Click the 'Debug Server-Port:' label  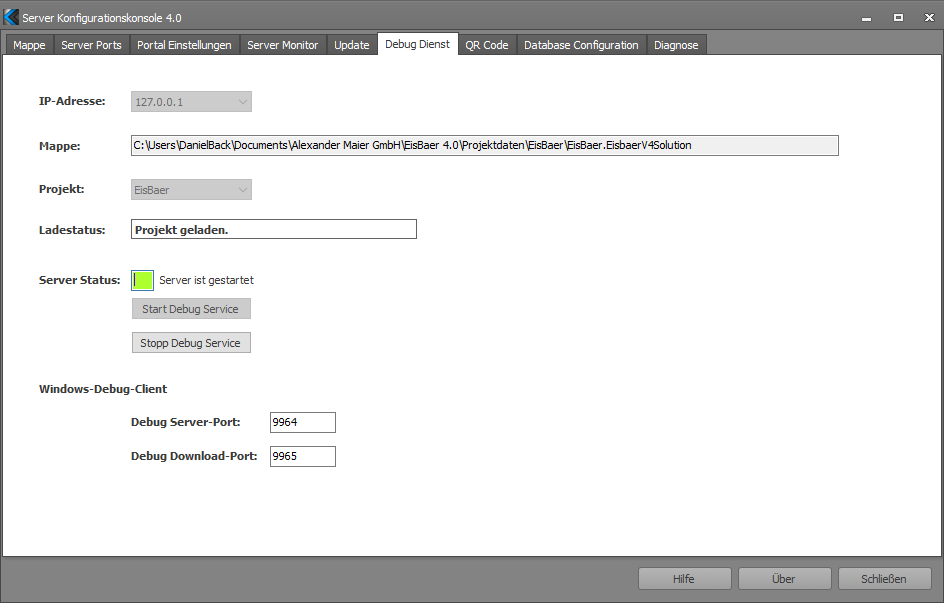pos(185,422)
